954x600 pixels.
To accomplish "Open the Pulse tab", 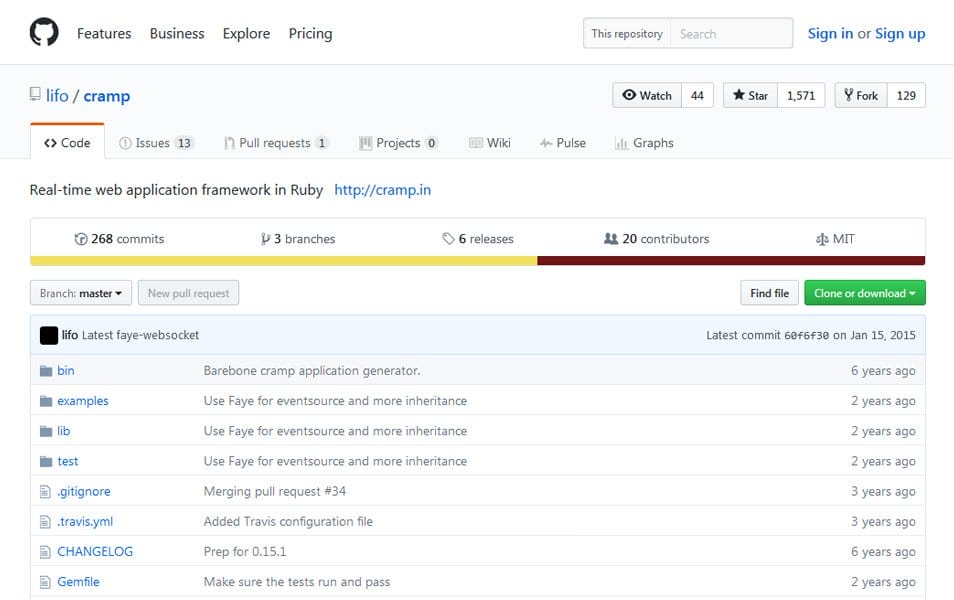I will pyautogui.click(x=563, y=143).
